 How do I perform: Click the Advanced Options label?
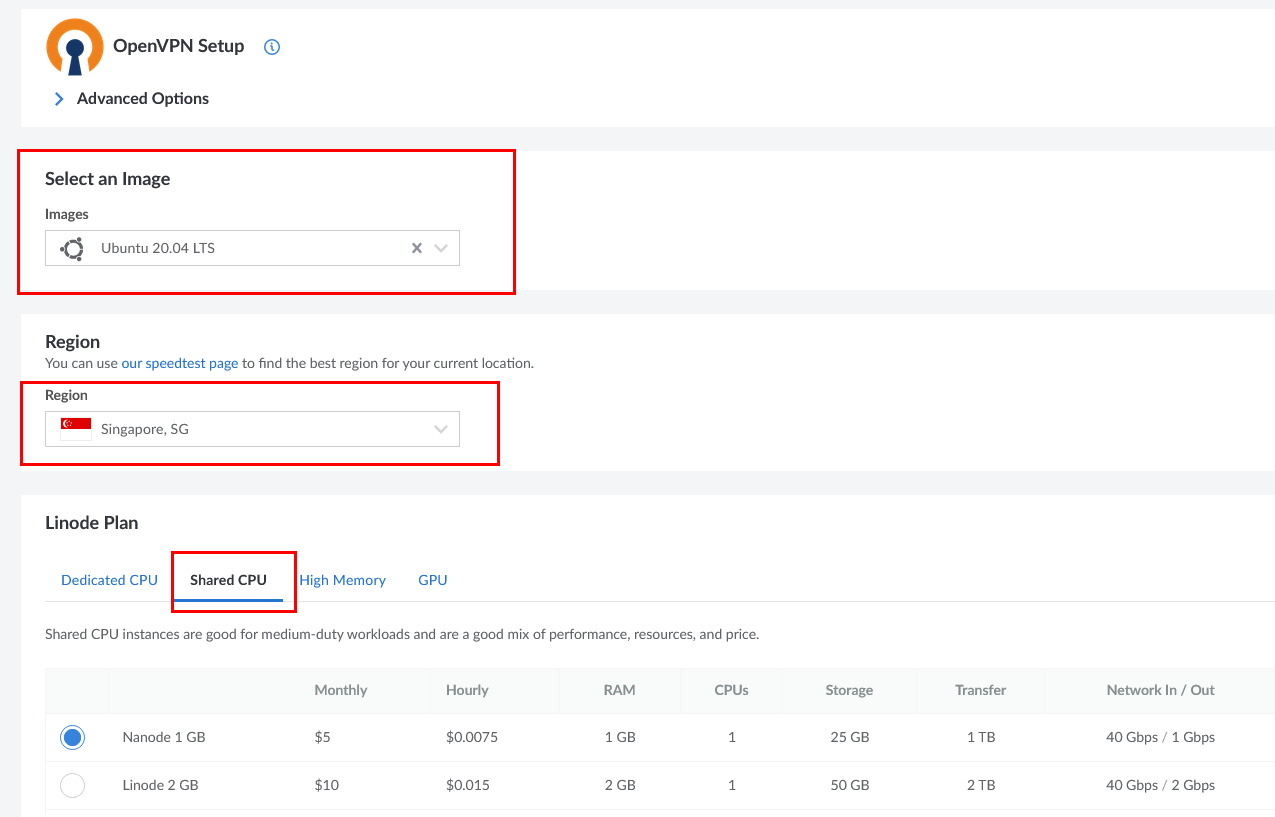click(143, 99)
